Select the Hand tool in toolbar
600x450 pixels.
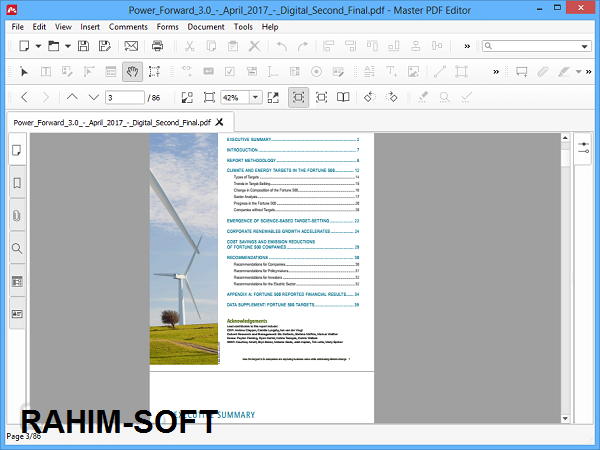point(133,71)
